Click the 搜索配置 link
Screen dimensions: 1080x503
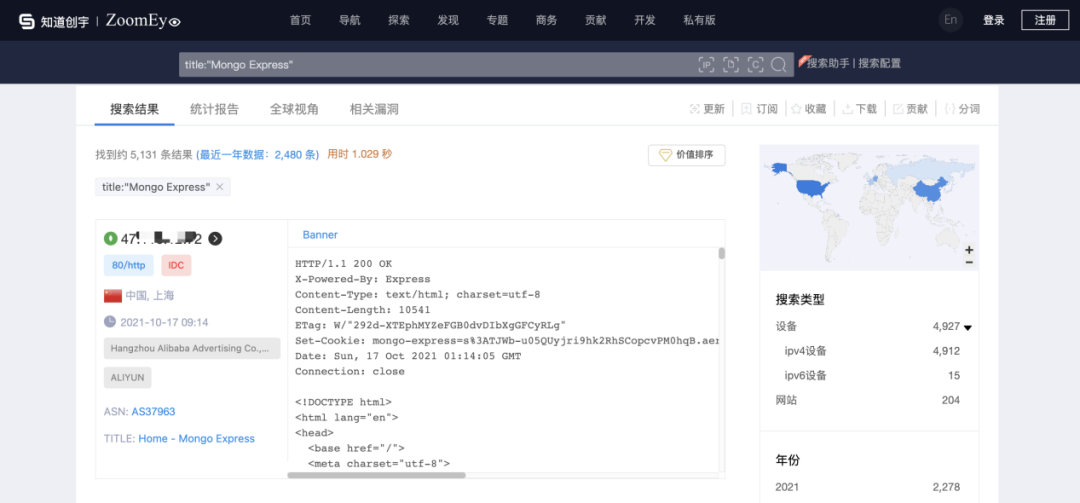tap(880, 63)
